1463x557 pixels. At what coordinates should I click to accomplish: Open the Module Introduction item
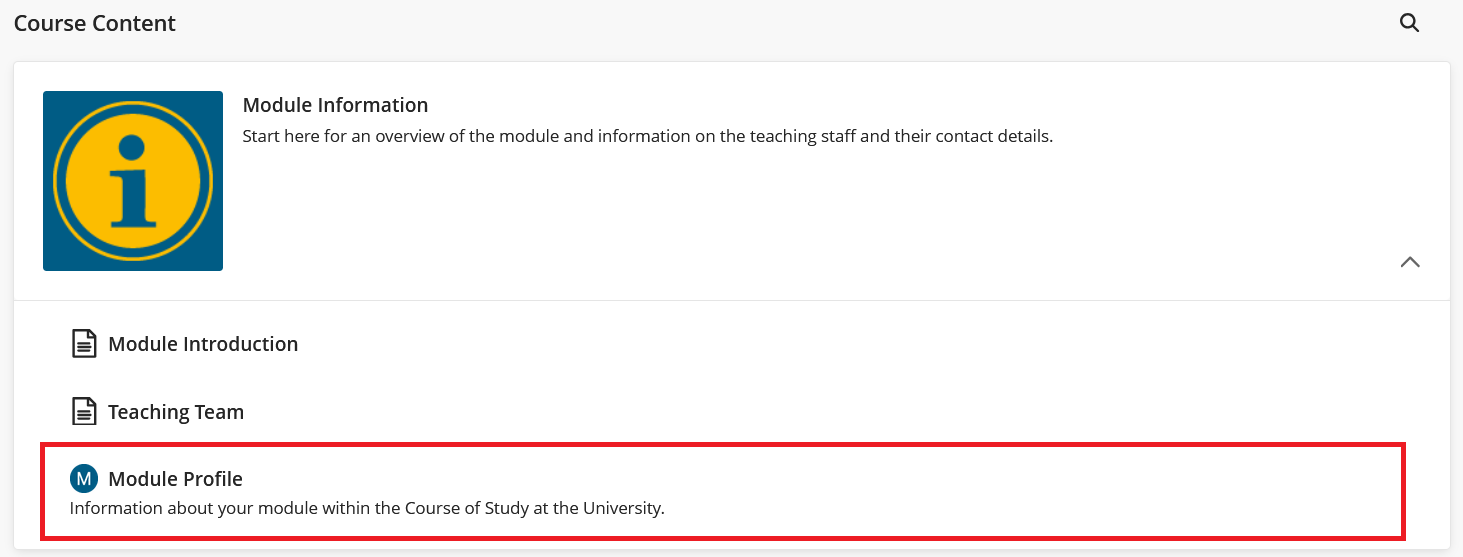pos(203,344)
